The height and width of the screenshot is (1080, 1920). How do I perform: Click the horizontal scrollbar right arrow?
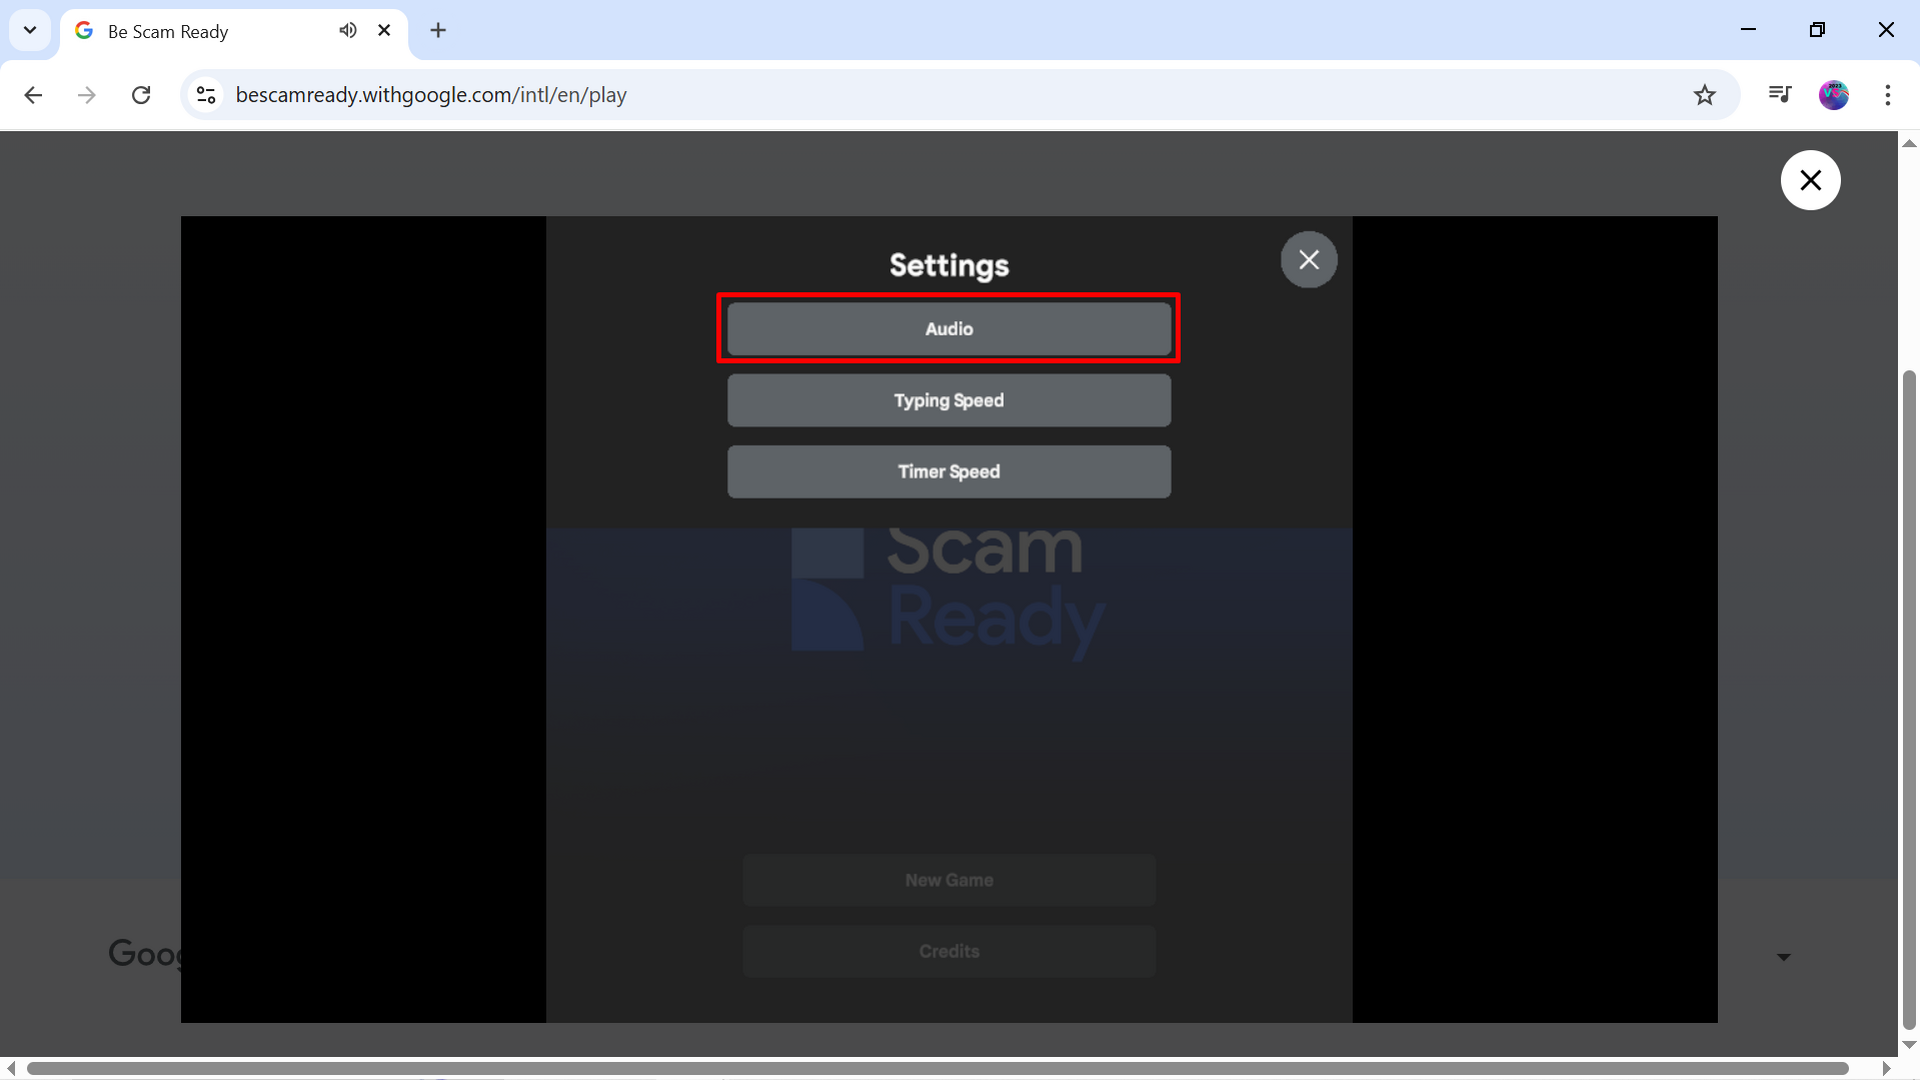pos(1886,1068)
